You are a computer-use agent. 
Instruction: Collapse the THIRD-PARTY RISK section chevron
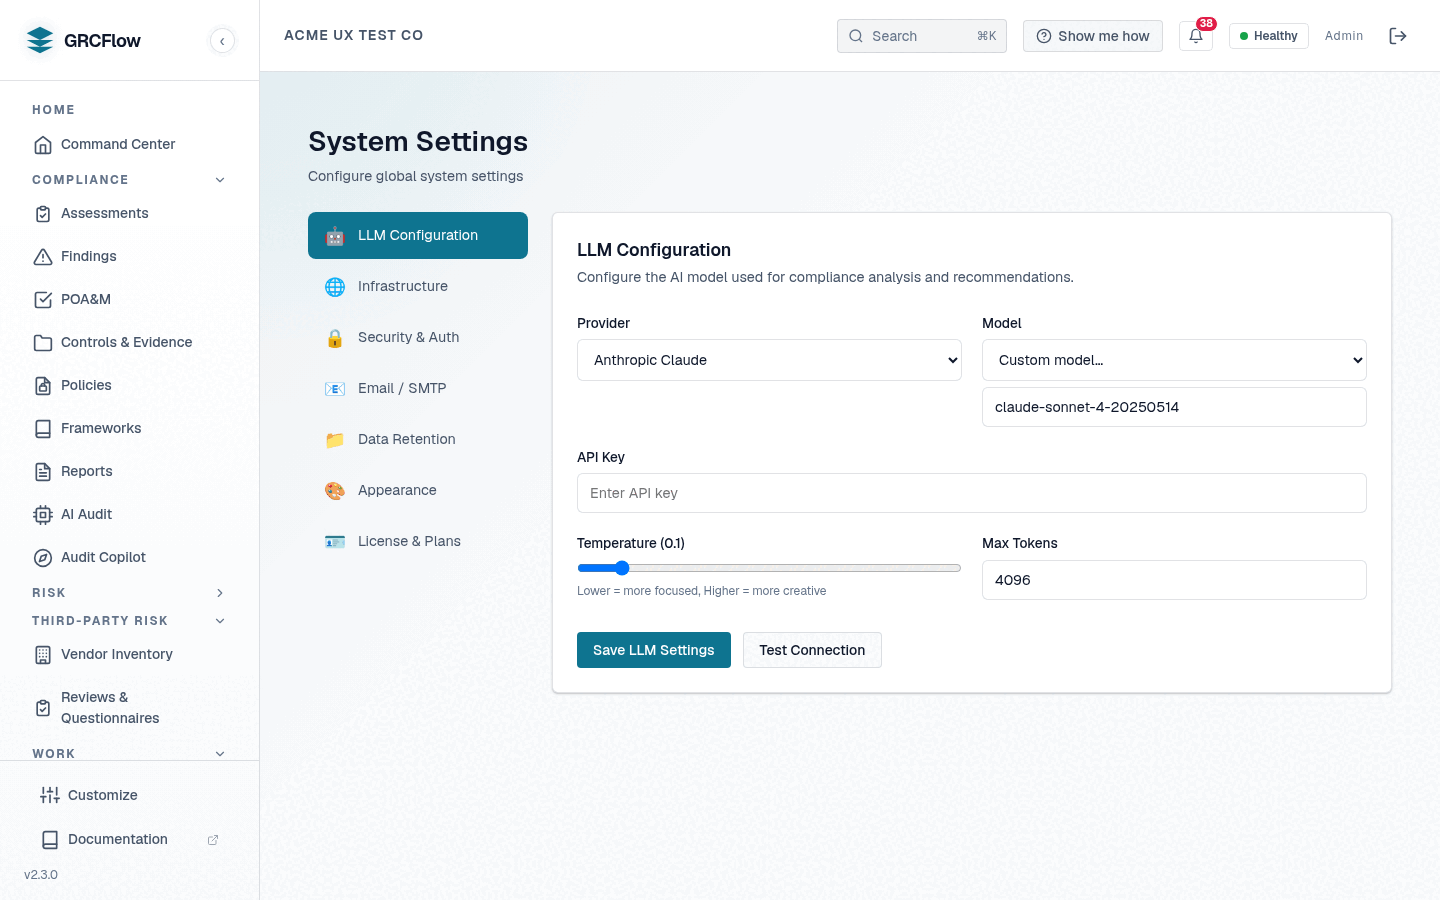click(x=220, y=621)
